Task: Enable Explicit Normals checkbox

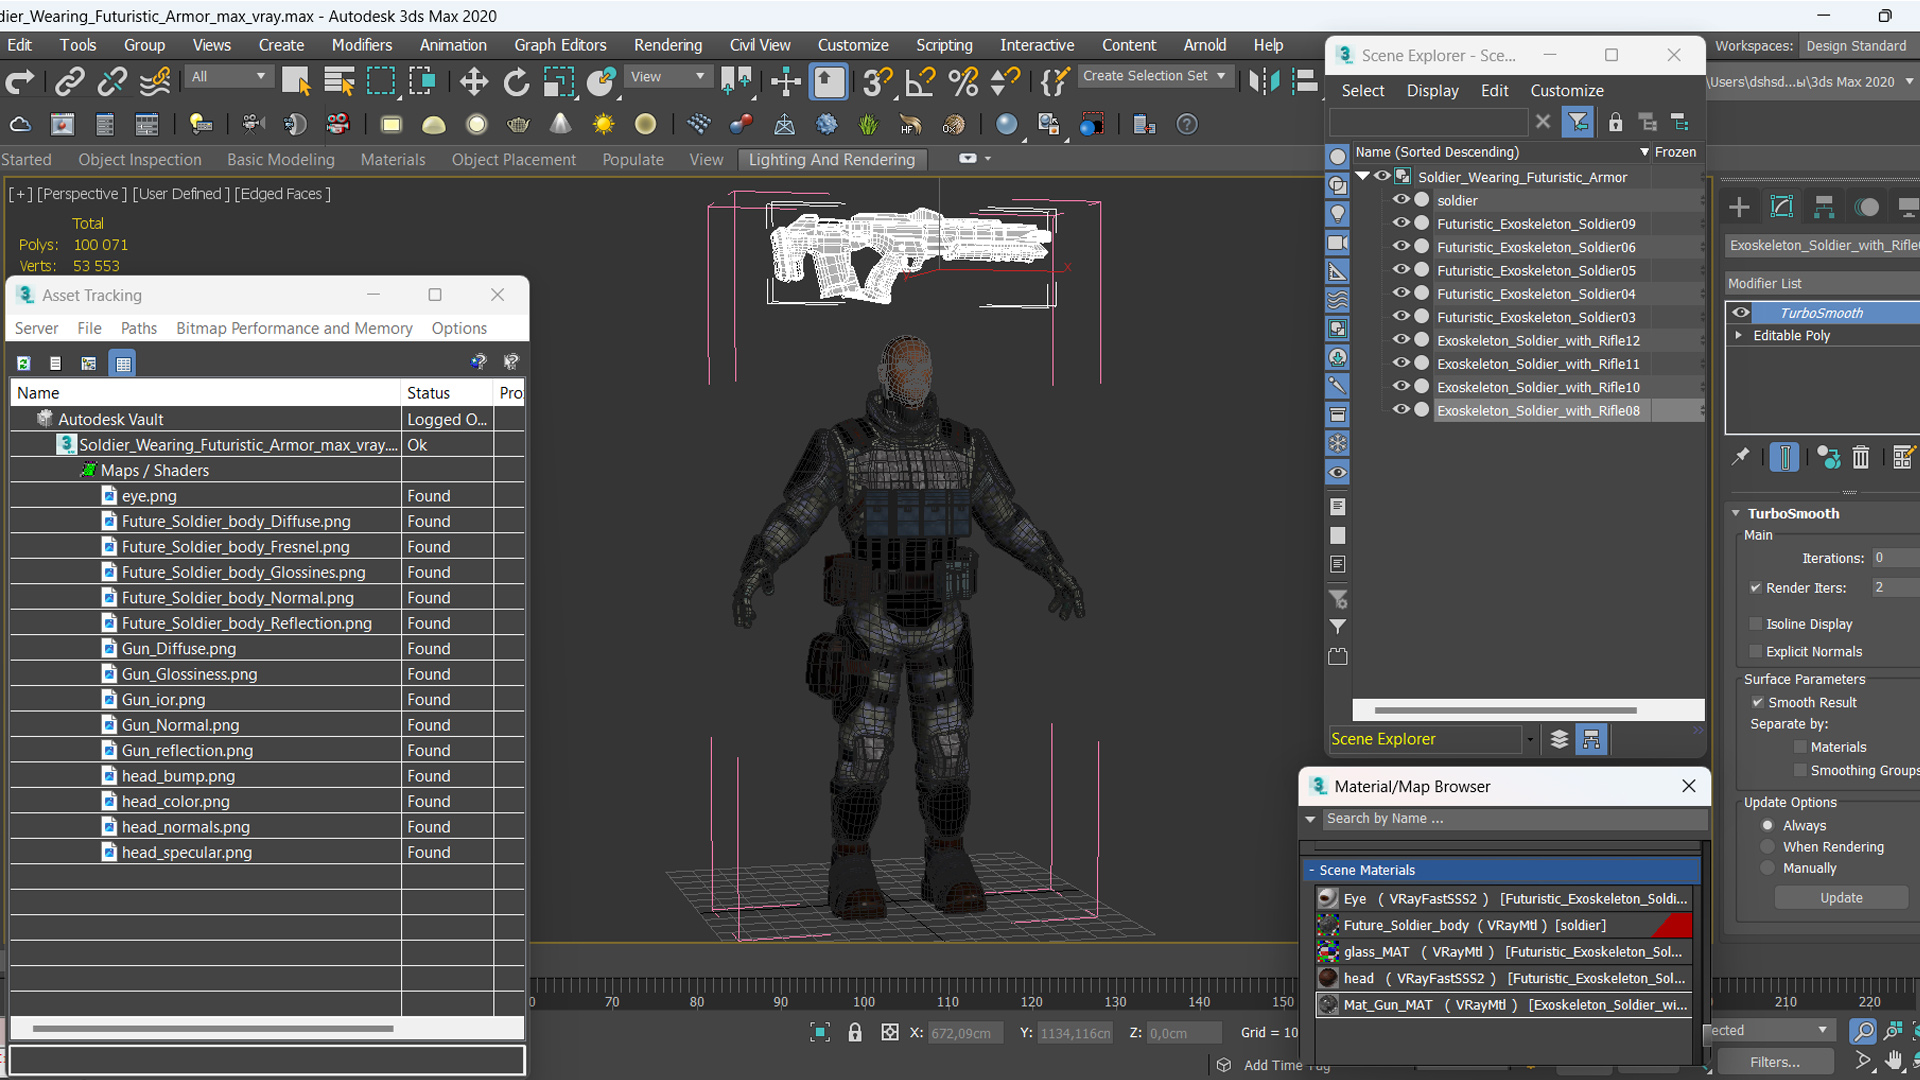Action: [1755, 651]
